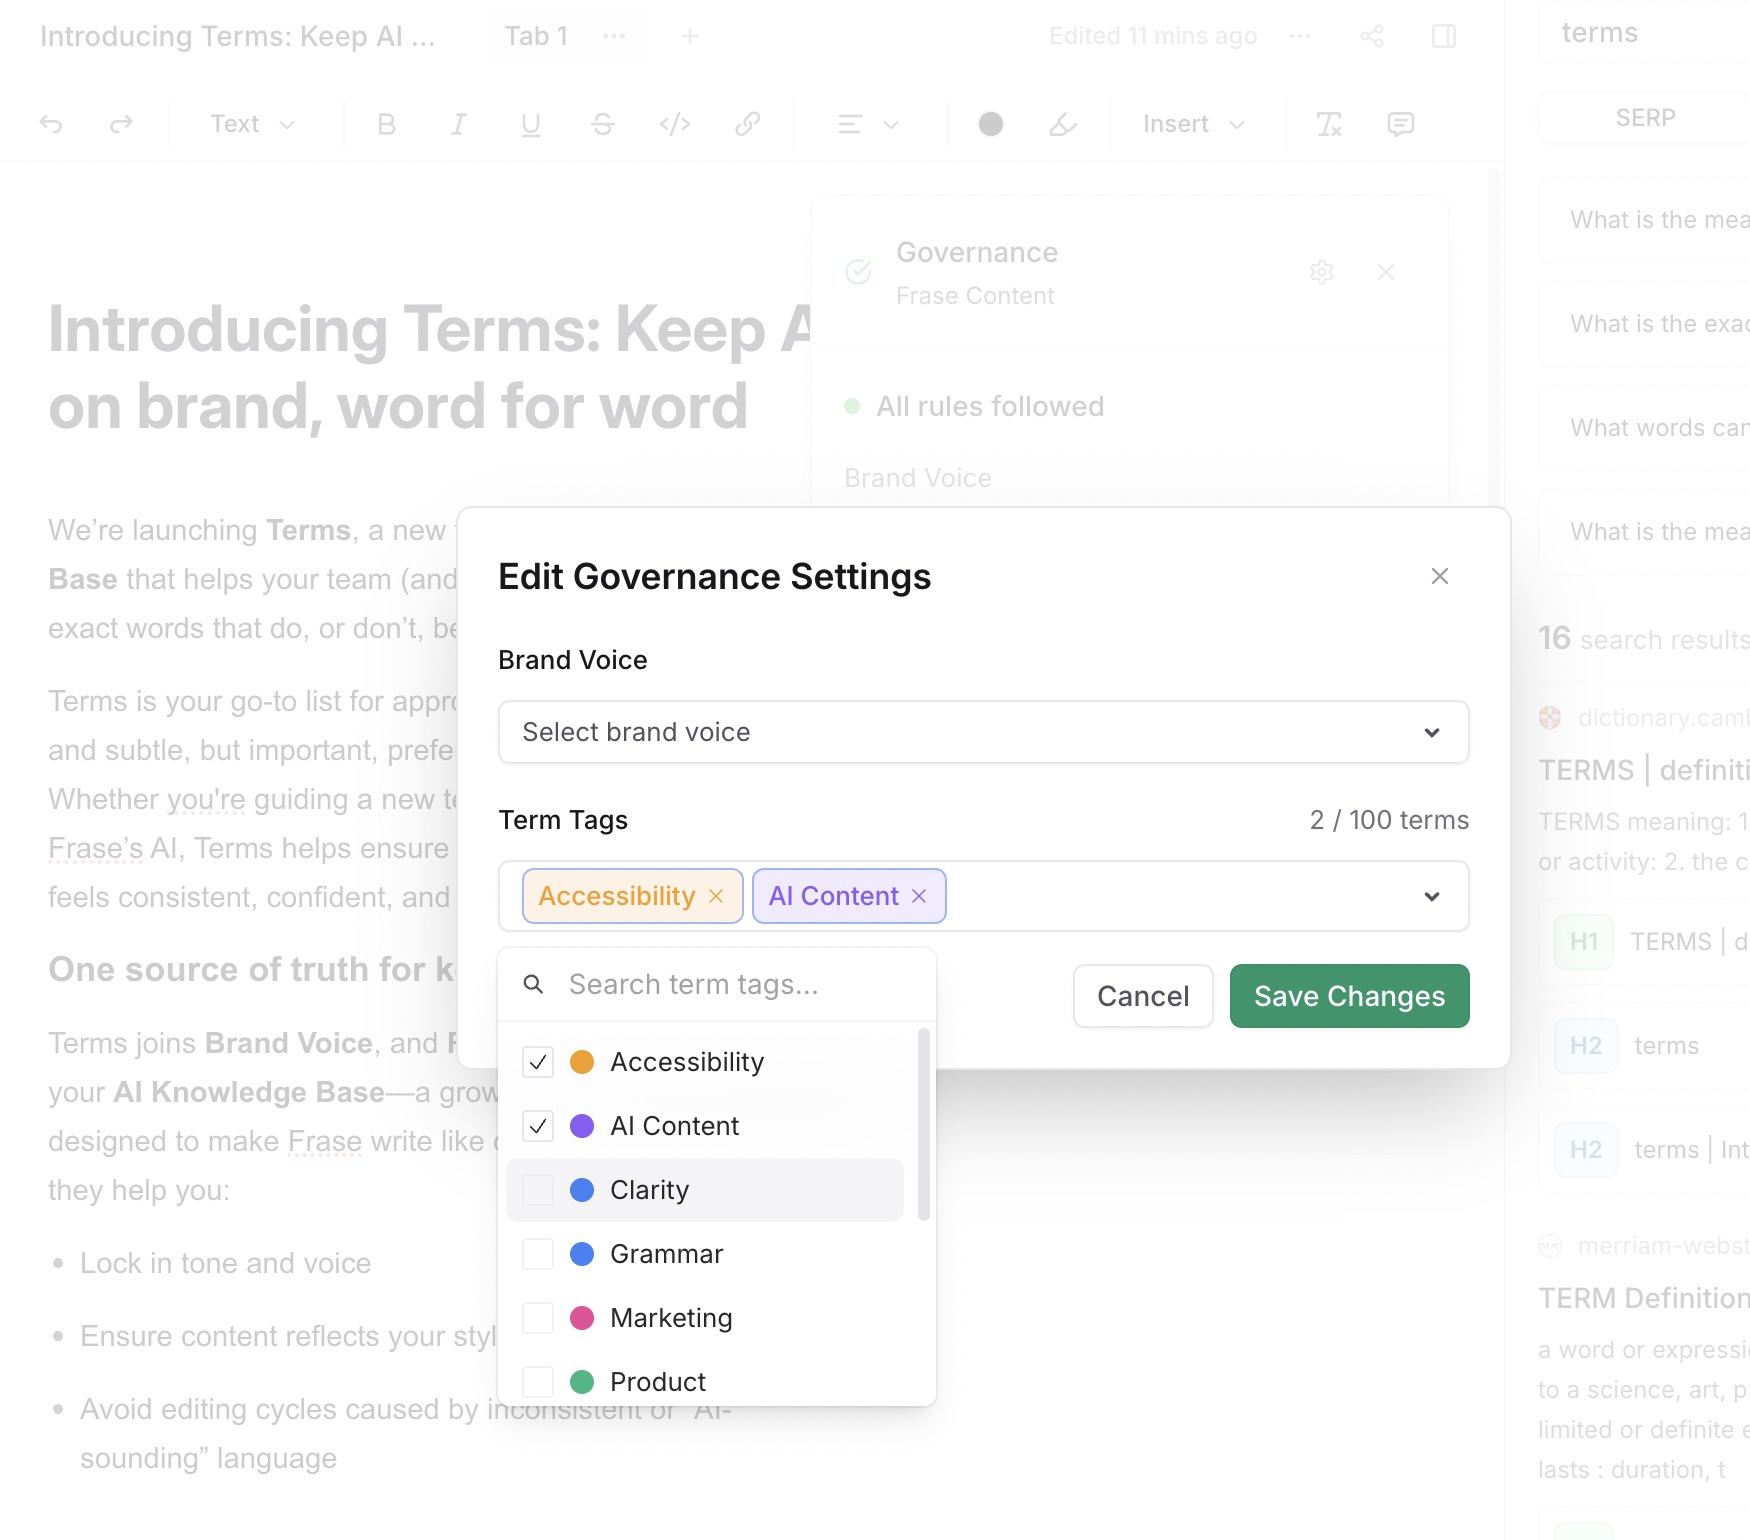Click Save Changes

[1349, 996]
